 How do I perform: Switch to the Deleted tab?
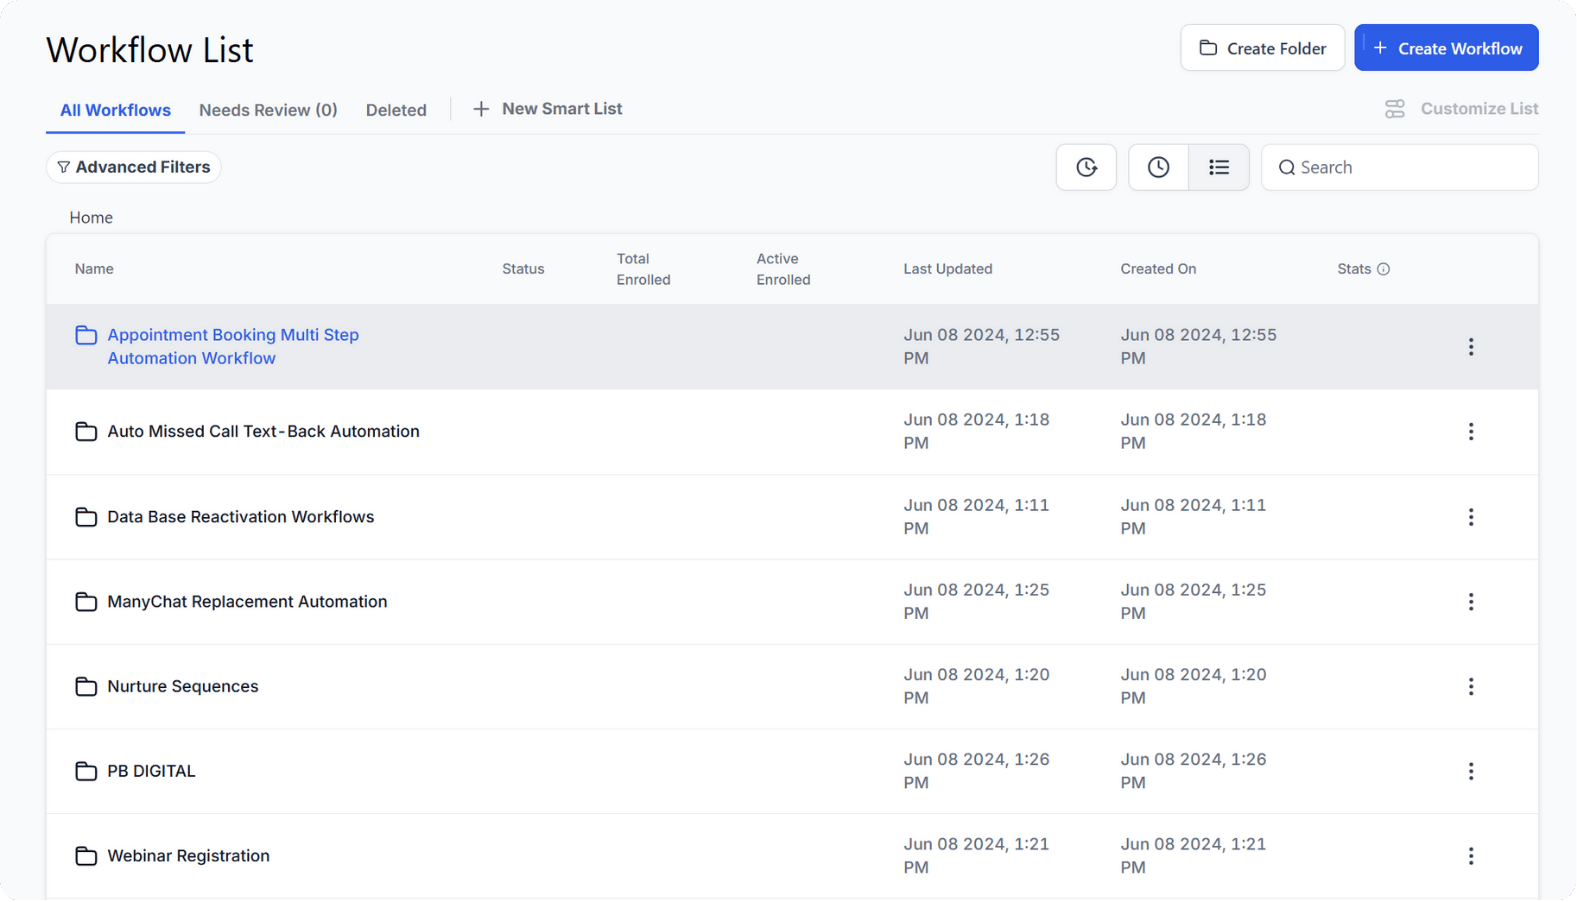click(x=396, y=110)
